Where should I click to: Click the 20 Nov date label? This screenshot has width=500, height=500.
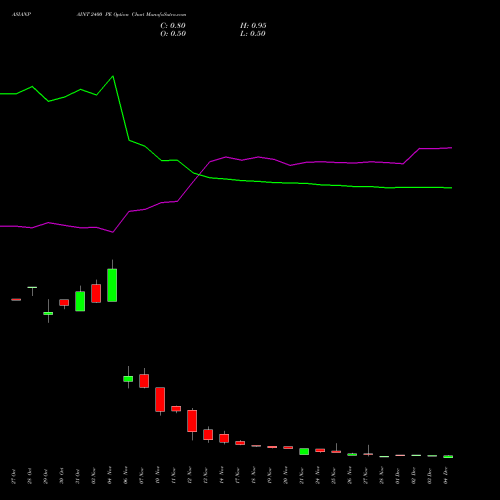click(286, 476)
